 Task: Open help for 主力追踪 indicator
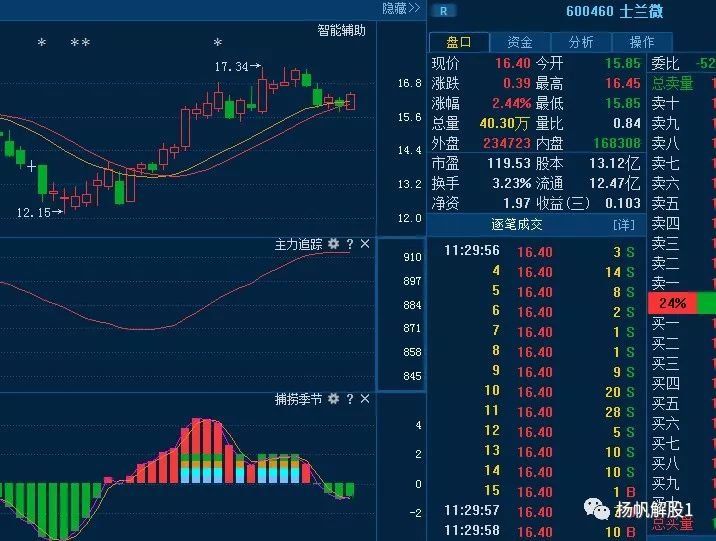350,244
